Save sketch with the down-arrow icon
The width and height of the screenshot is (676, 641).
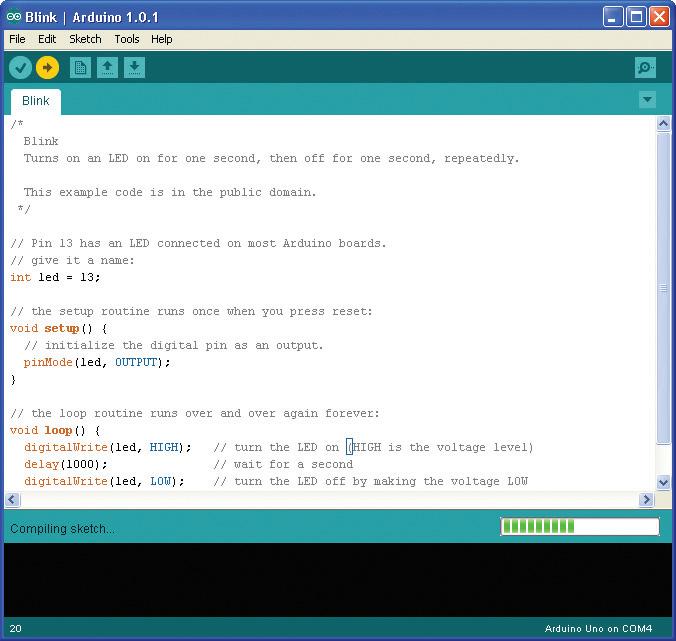(x=135, y=67)
